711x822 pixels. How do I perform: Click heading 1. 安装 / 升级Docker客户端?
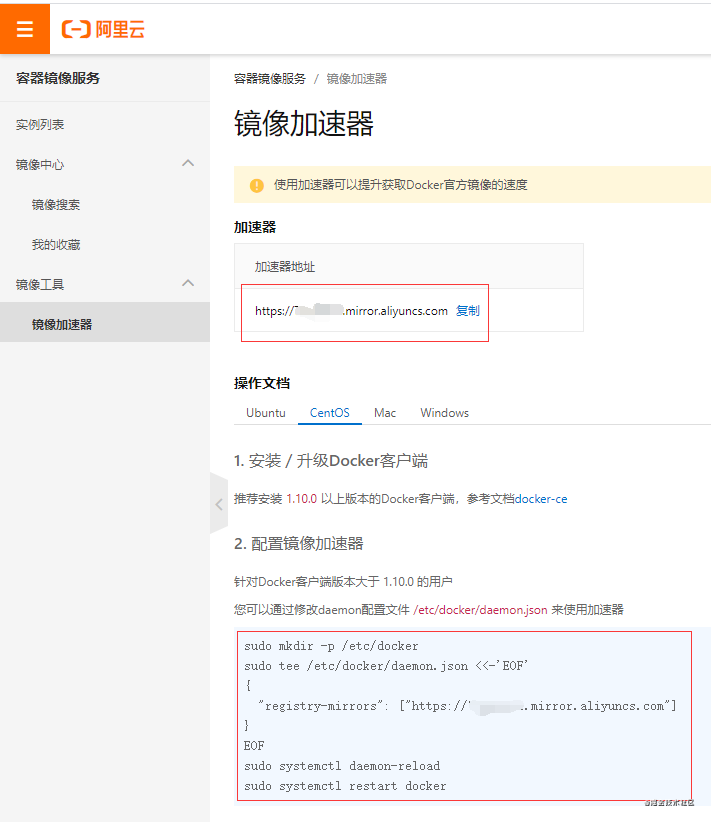click(x=331, y=461)
